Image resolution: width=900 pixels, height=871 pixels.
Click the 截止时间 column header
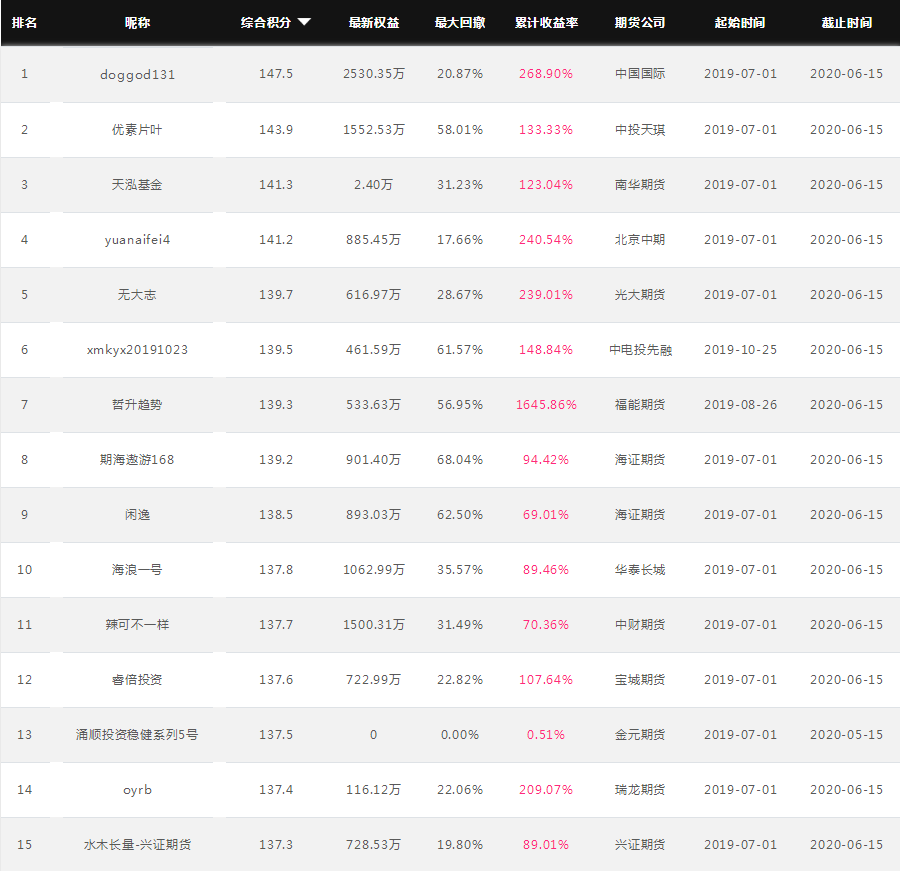(x=847, y=22)
